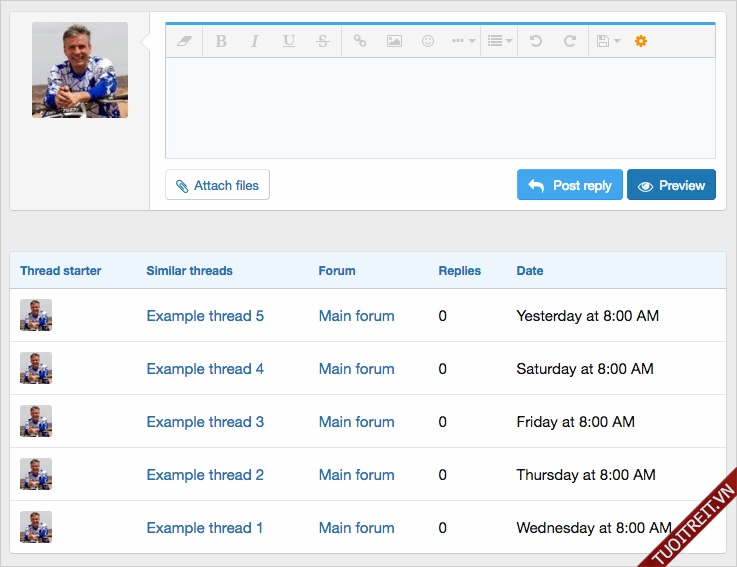Open the save drafts dropdown
This screenshot has width=737, height=567.
click(607, 41)
